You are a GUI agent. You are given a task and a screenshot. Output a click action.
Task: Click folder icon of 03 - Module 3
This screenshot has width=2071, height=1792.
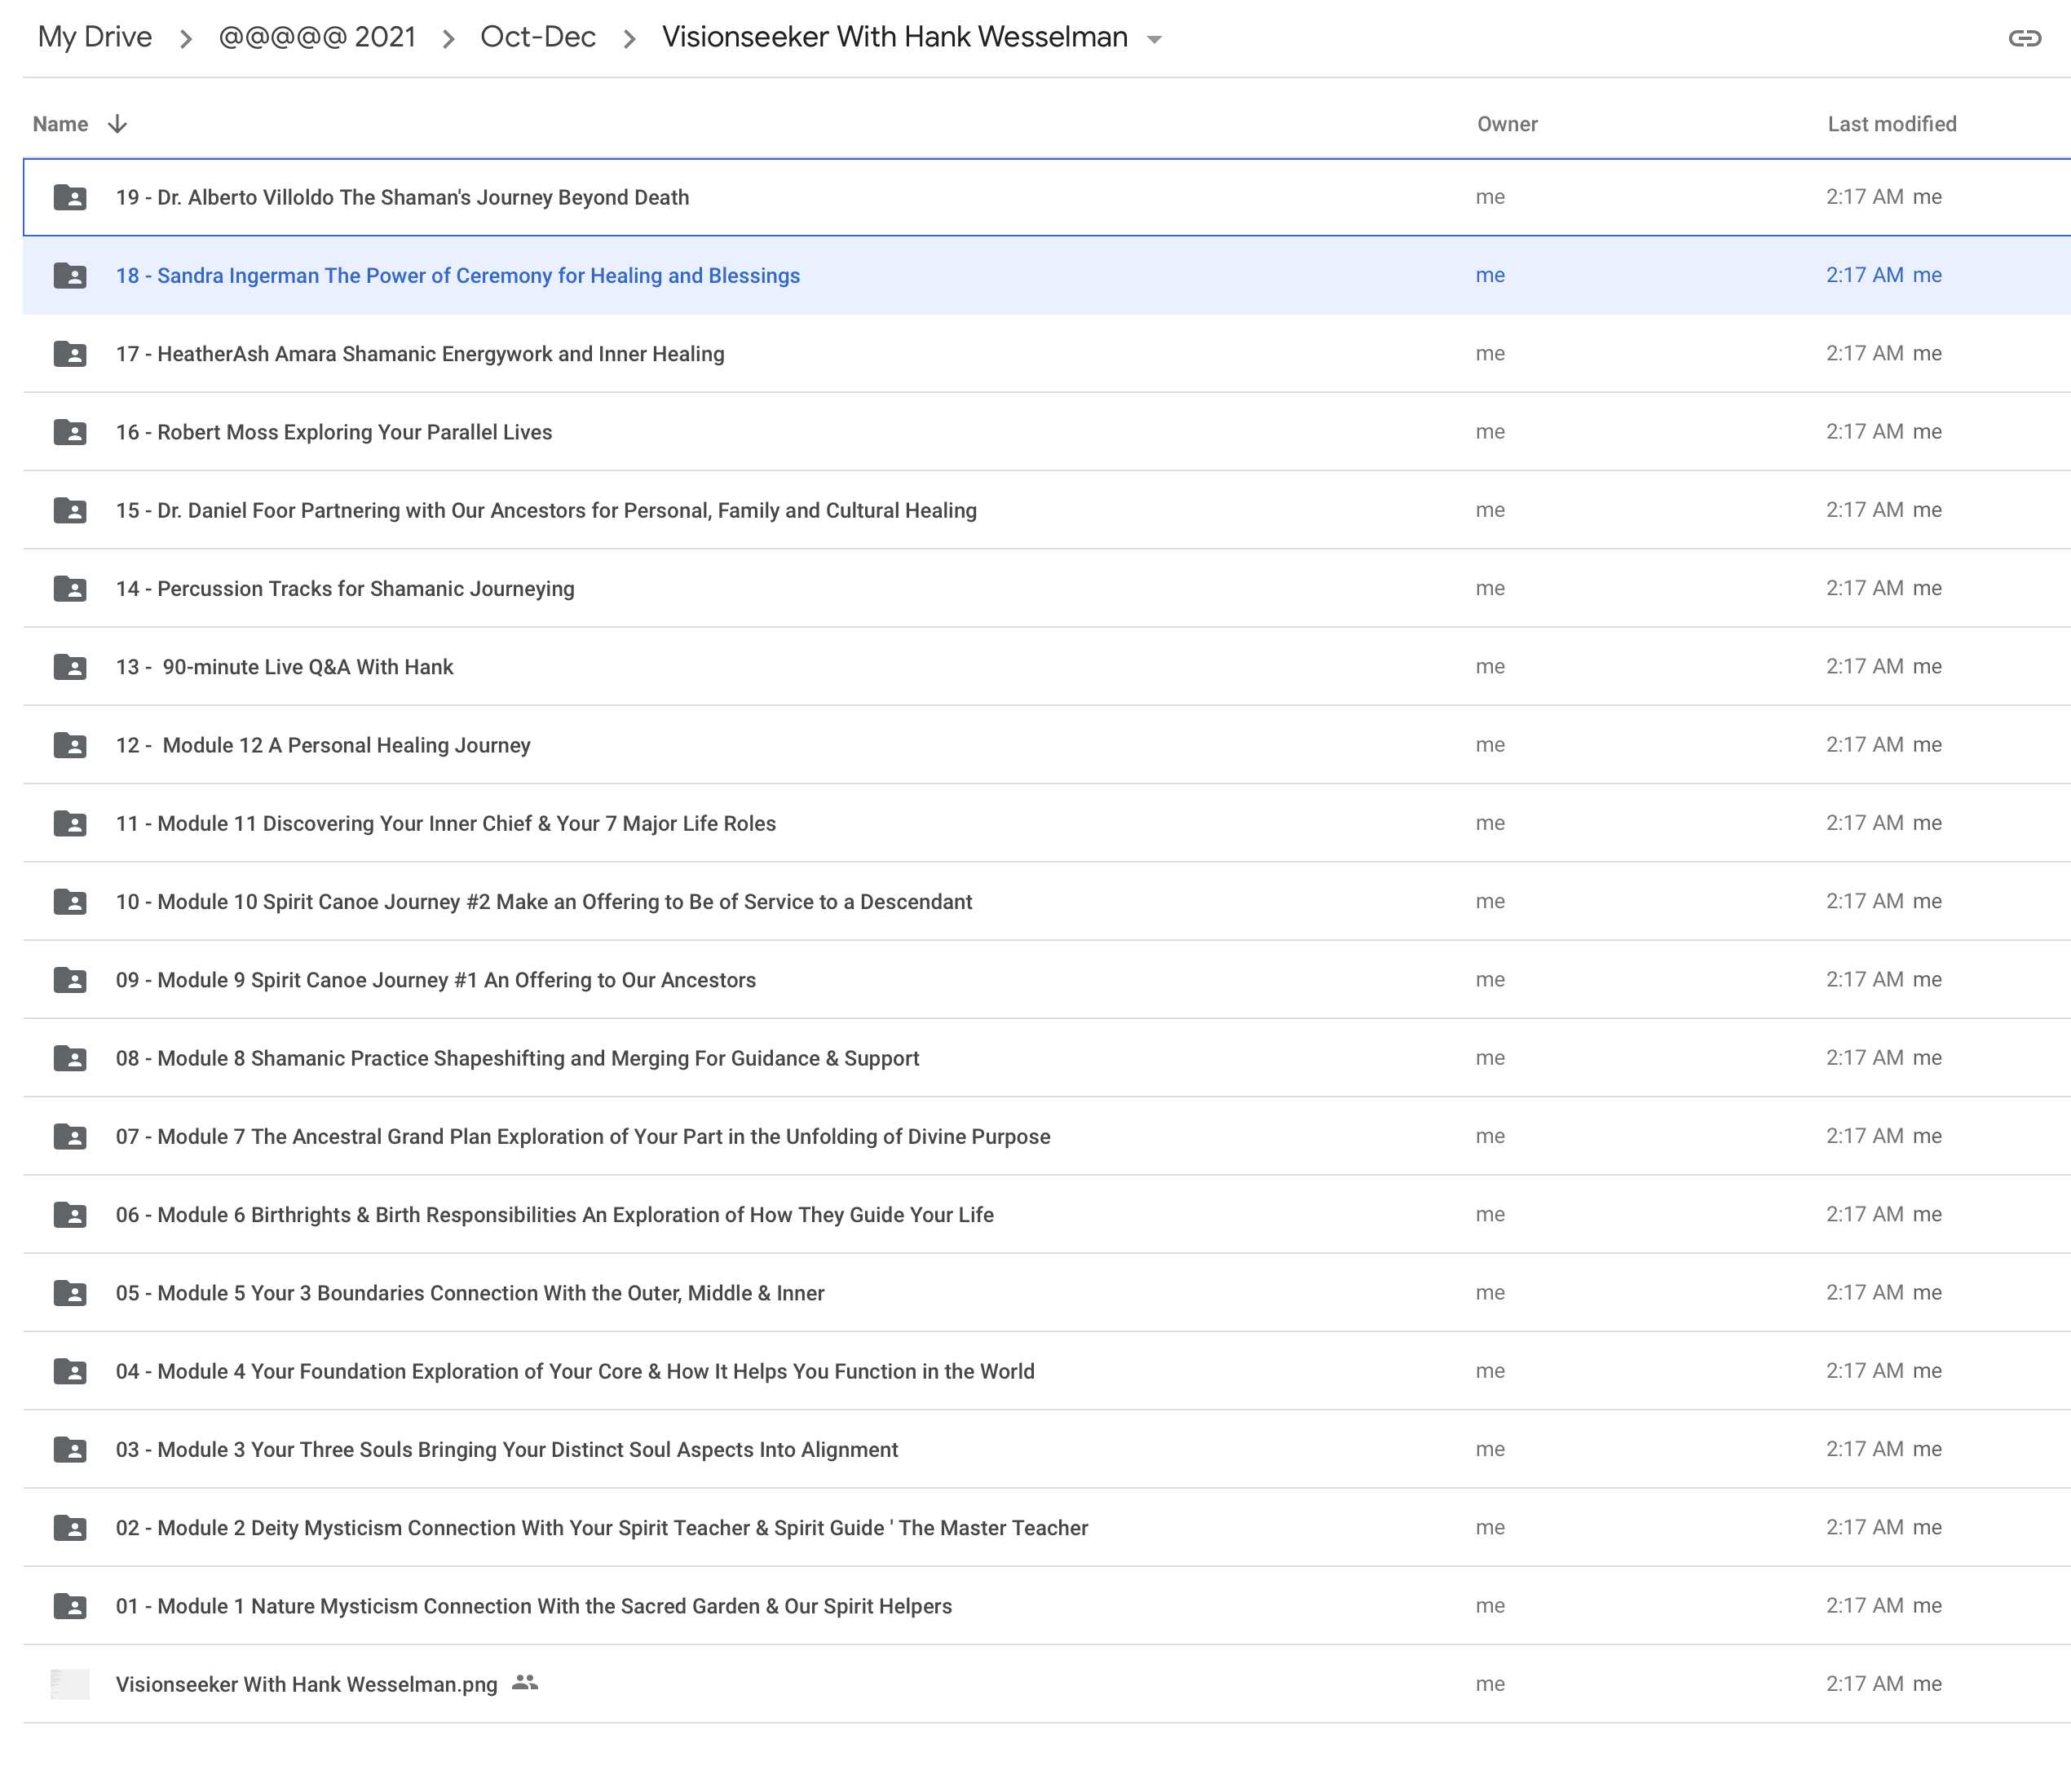pyautogui.click(x=70, y=1449)
